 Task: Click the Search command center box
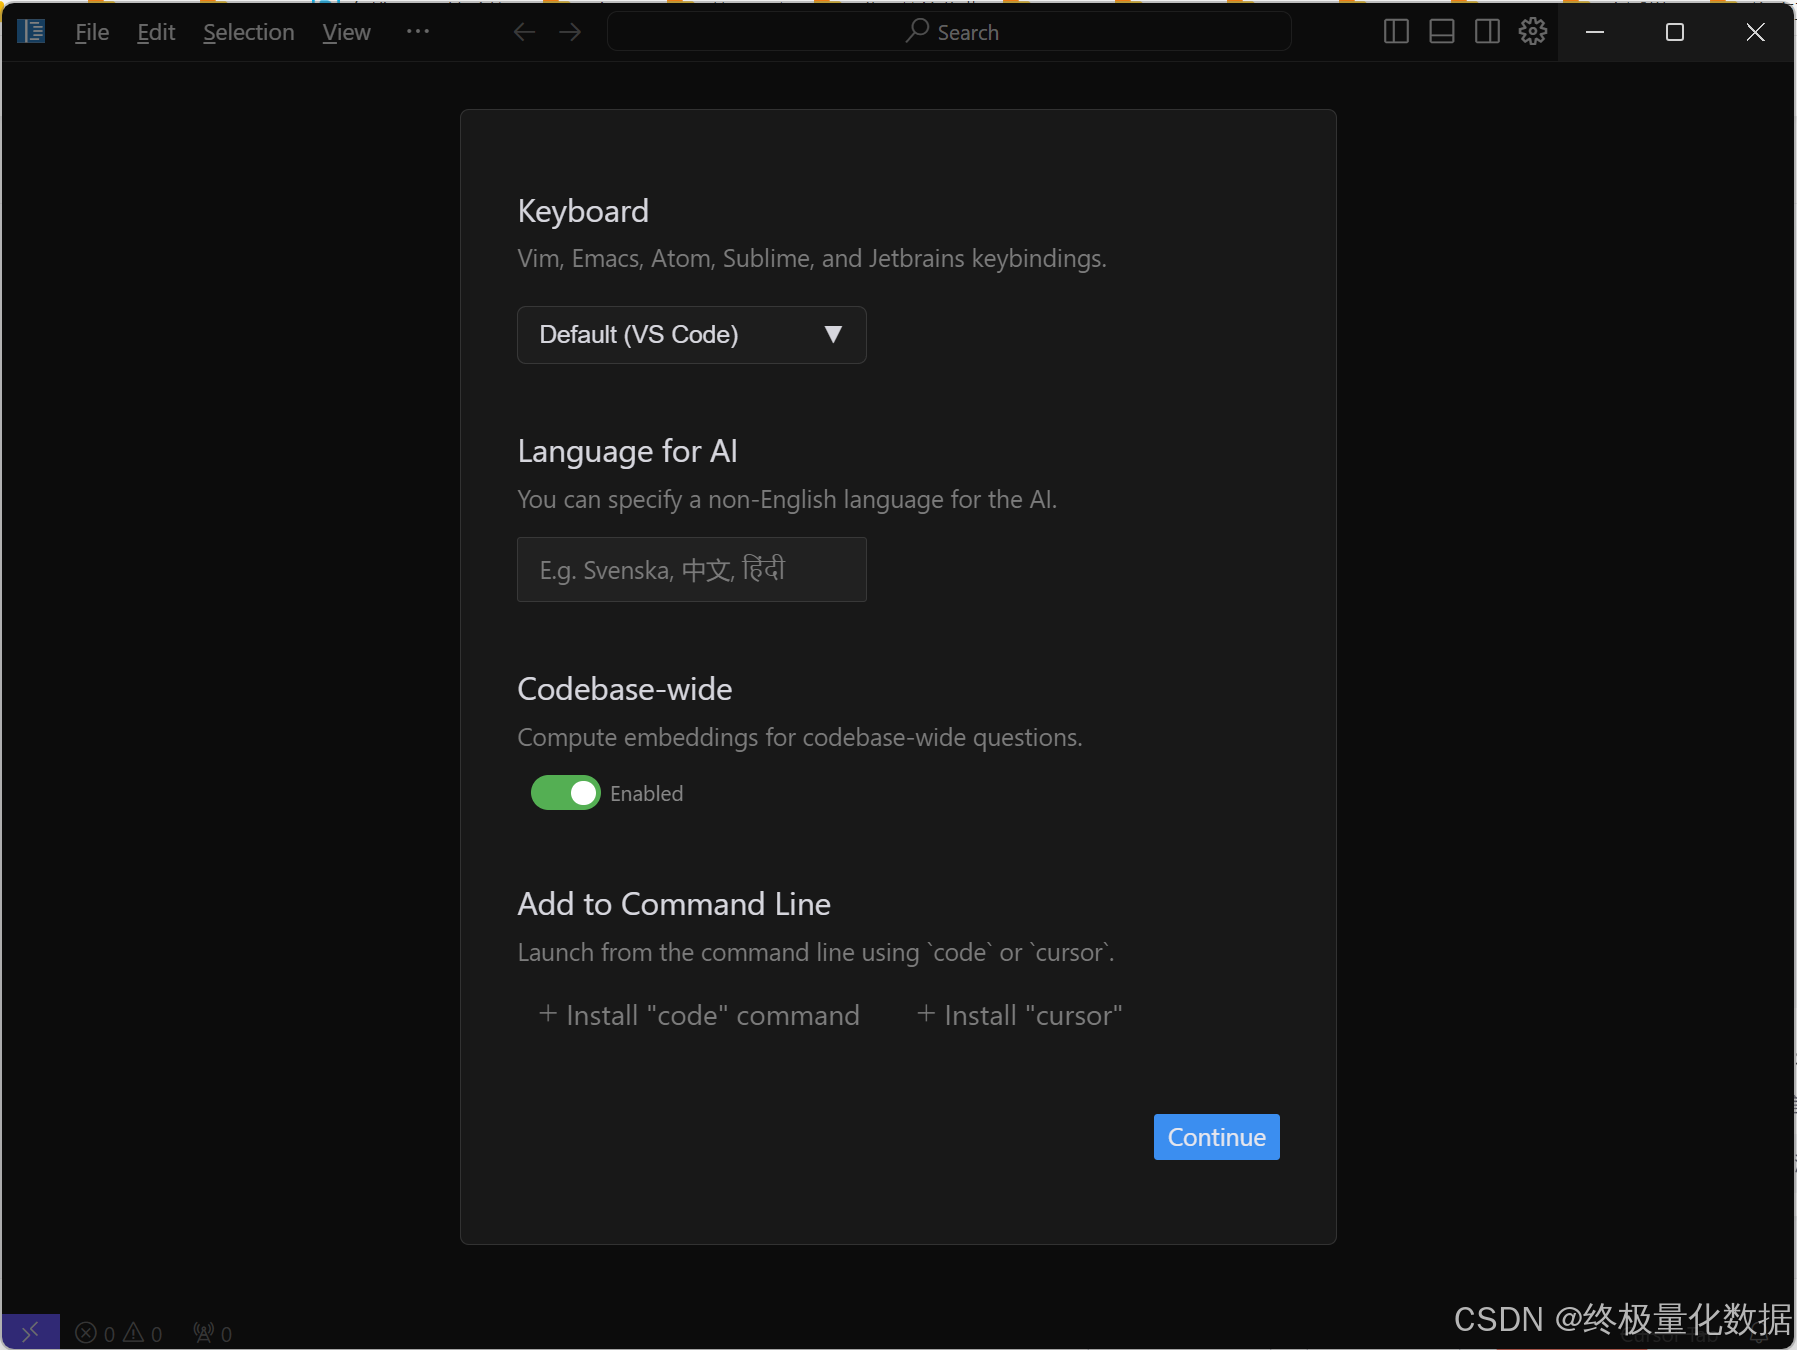pos(949,32)
